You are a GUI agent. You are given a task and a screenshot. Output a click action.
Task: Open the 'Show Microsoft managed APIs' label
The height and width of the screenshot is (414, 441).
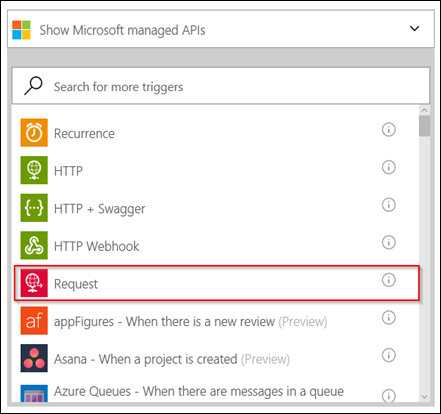pos(122,30)
